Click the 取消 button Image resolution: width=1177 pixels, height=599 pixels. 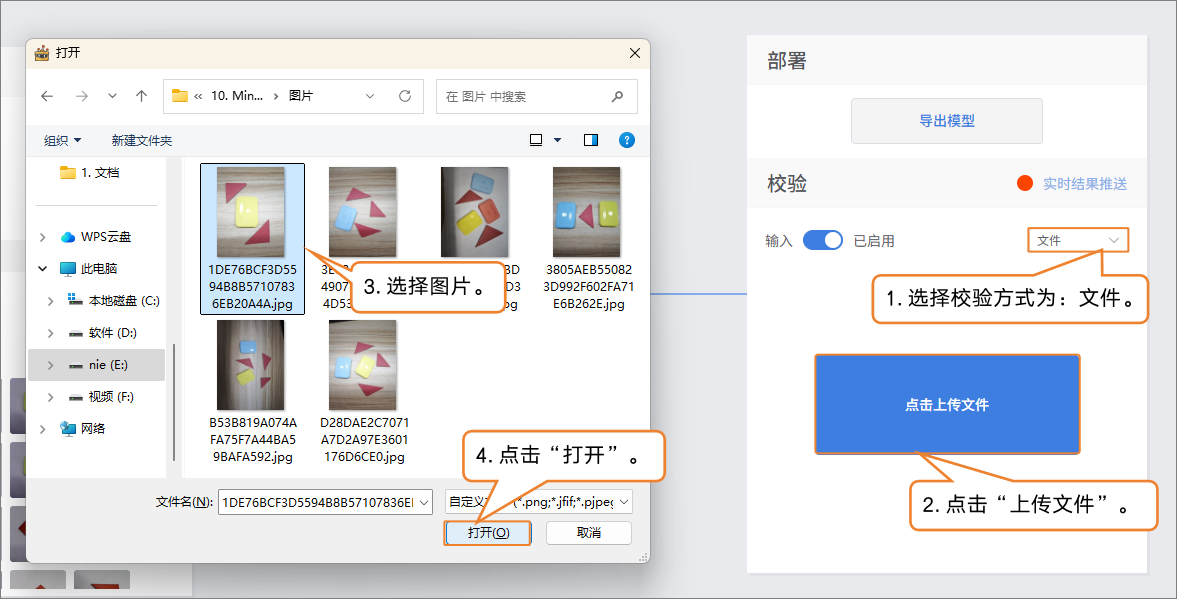[589, 533]
